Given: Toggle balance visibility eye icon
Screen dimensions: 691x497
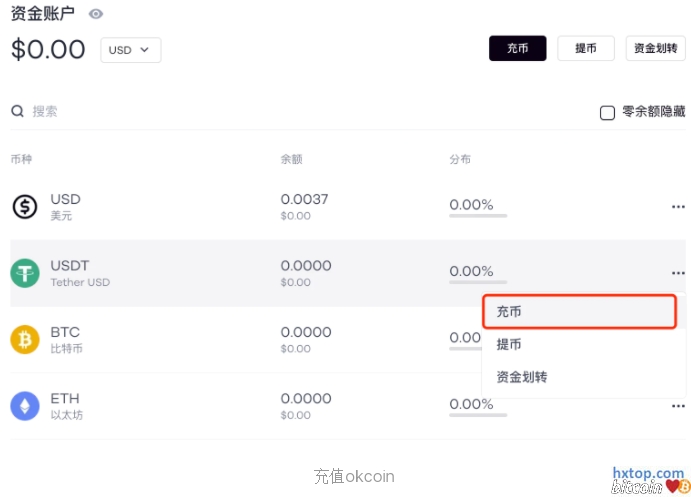Looking at the screenshot, I should 96,14.
